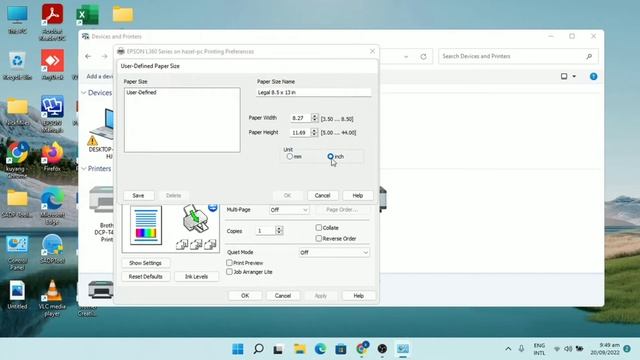Open the Multi-Page dropdown

(x=289, y=210)
